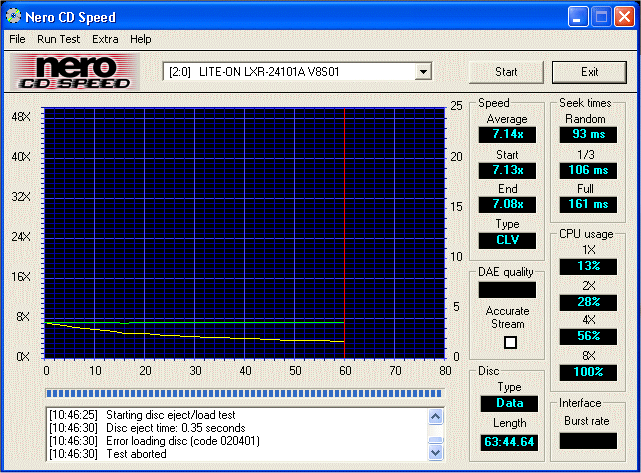Open the drive selection dropdown arrow
The height and width of the screenshot is (473, 641).
[423, 72]
